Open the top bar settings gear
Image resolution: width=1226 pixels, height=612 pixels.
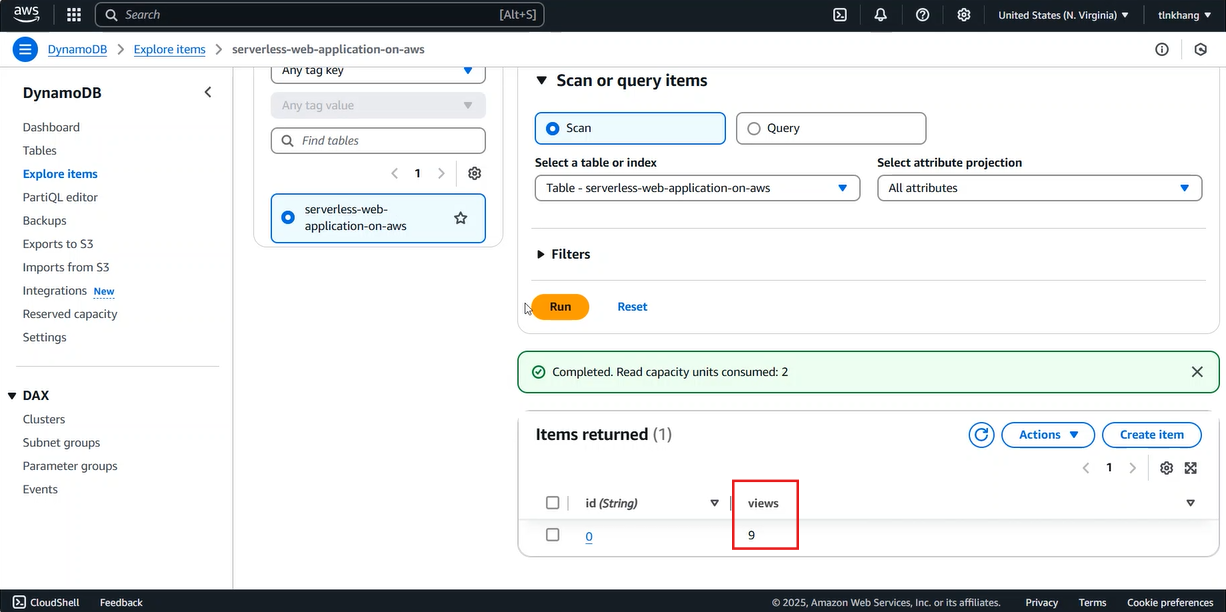point(964,15)
